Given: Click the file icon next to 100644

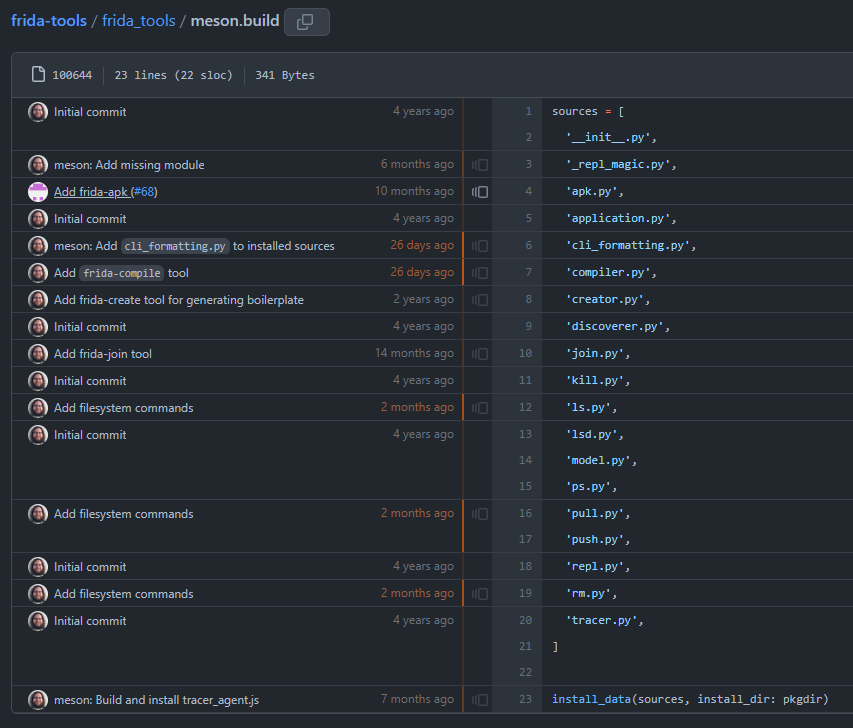Looking at the screenshot, I should [38, 75].
